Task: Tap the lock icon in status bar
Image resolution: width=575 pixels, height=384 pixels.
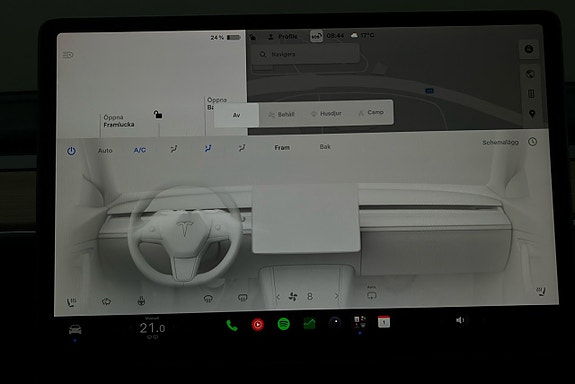Action: [x=253, y=37]
